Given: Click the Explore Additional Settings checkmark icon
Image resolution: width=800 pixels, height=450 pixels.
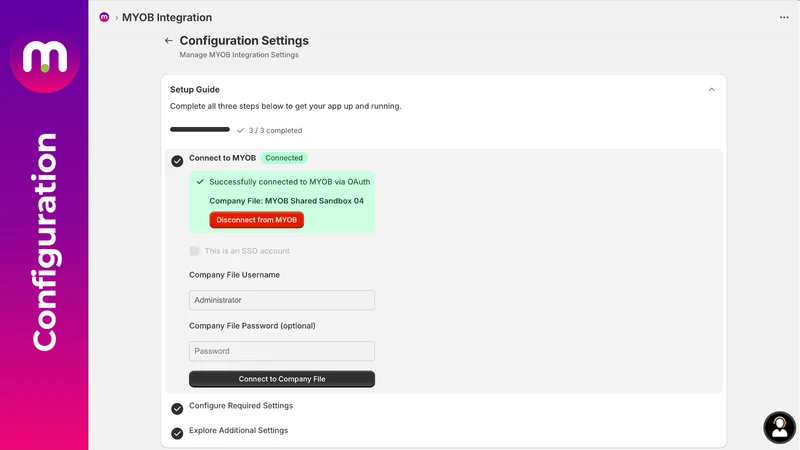Looking at the screenshot, I should [x=177, y=433].
